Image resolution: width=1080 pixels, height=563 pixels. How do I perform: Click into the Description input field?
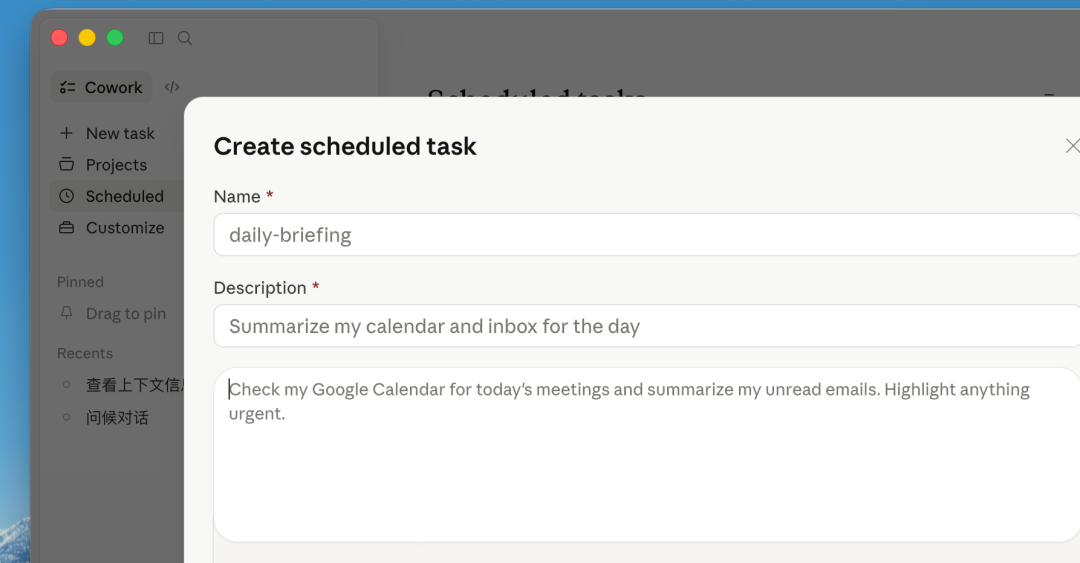click(645, 326)
